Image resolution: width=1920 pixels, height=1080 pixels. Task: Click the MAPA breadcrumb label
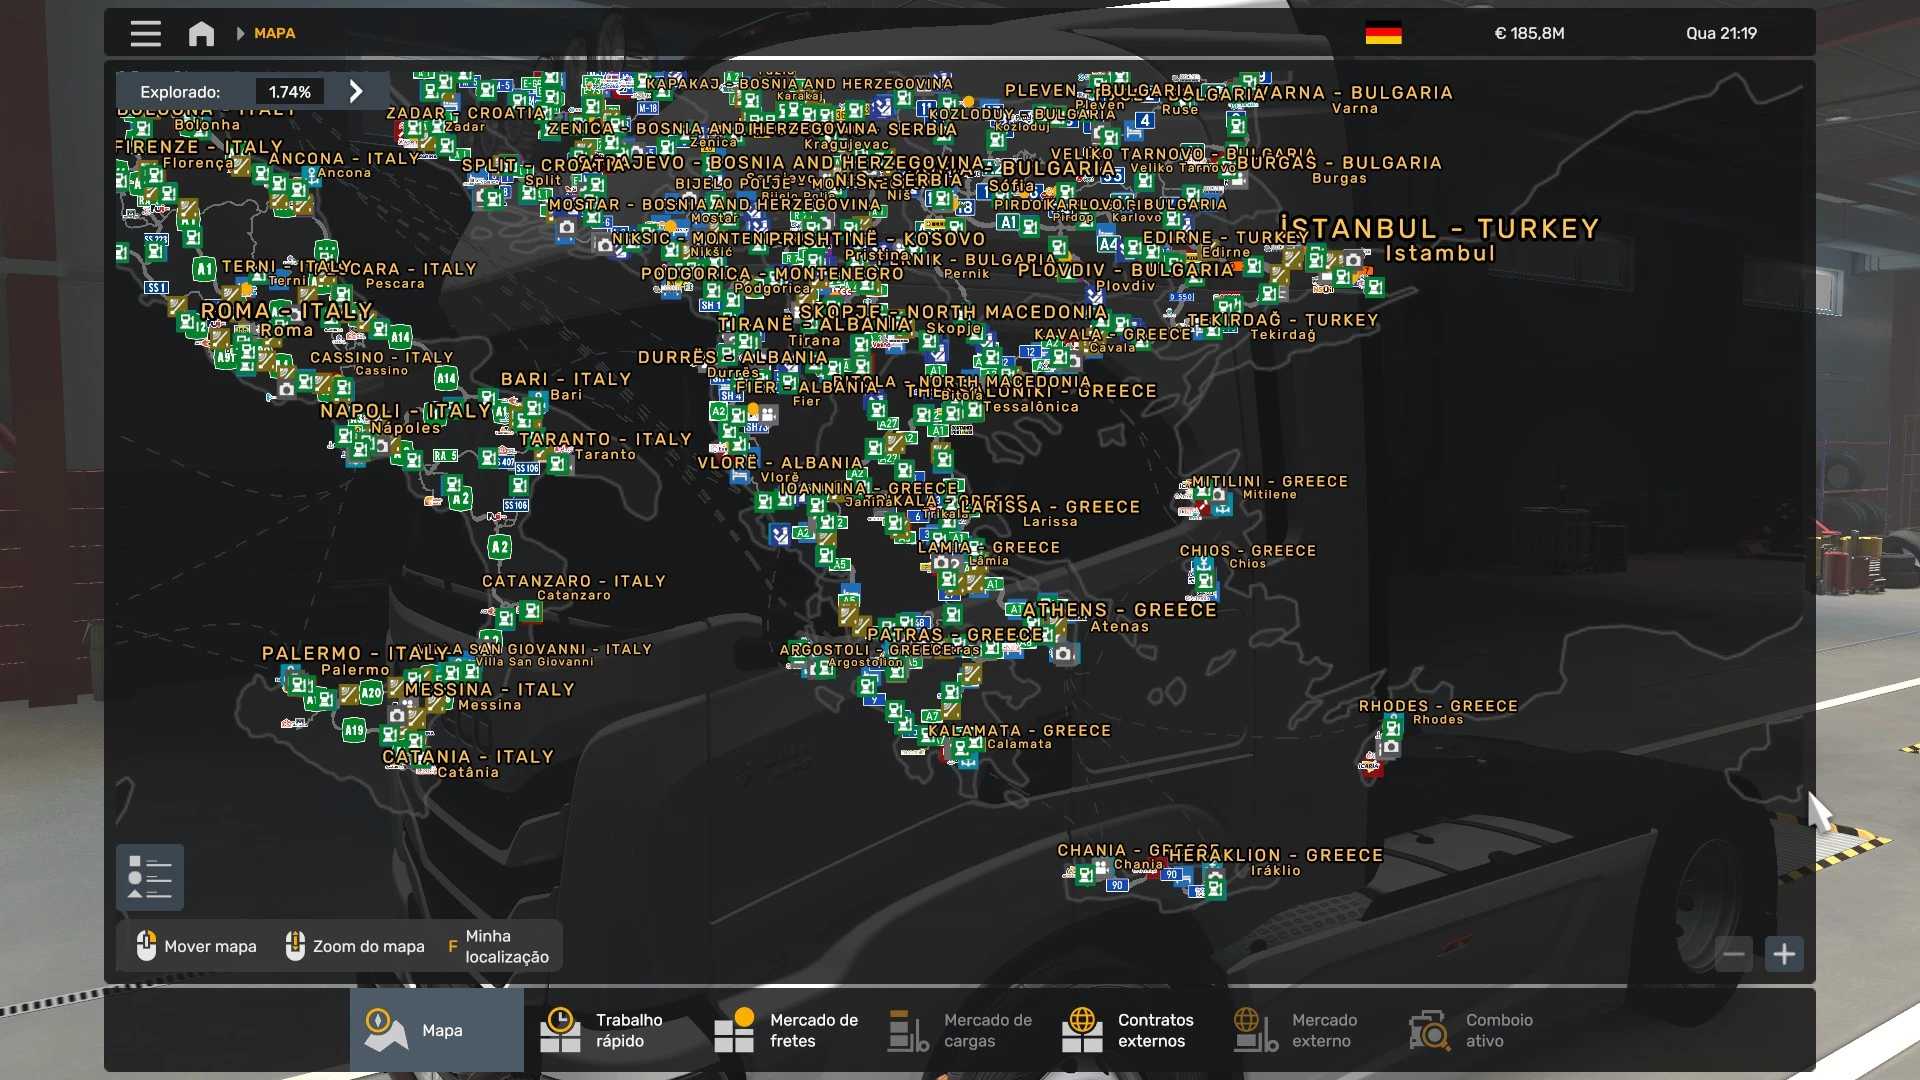coord(274,33)
